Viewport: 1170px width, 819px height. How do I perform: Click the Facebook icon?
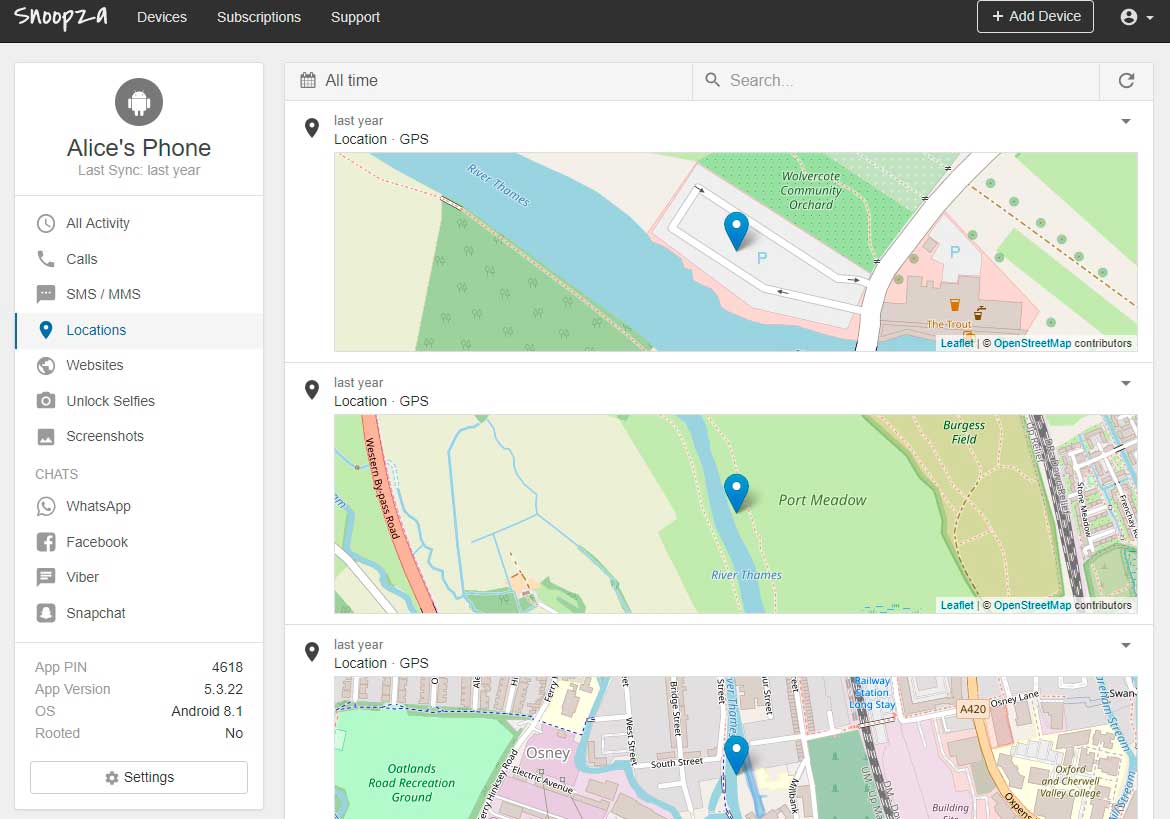(46, 542)
